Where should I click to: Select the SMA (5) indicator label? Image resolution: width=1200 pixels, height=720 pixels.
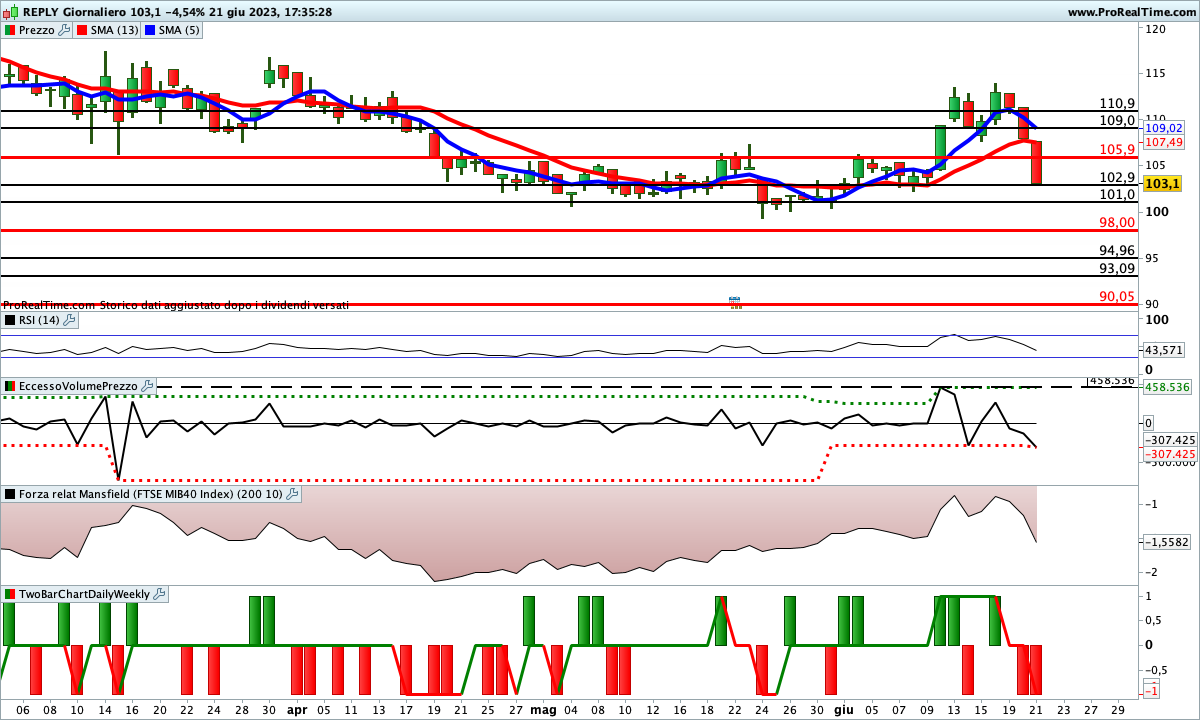pos(179,30)
